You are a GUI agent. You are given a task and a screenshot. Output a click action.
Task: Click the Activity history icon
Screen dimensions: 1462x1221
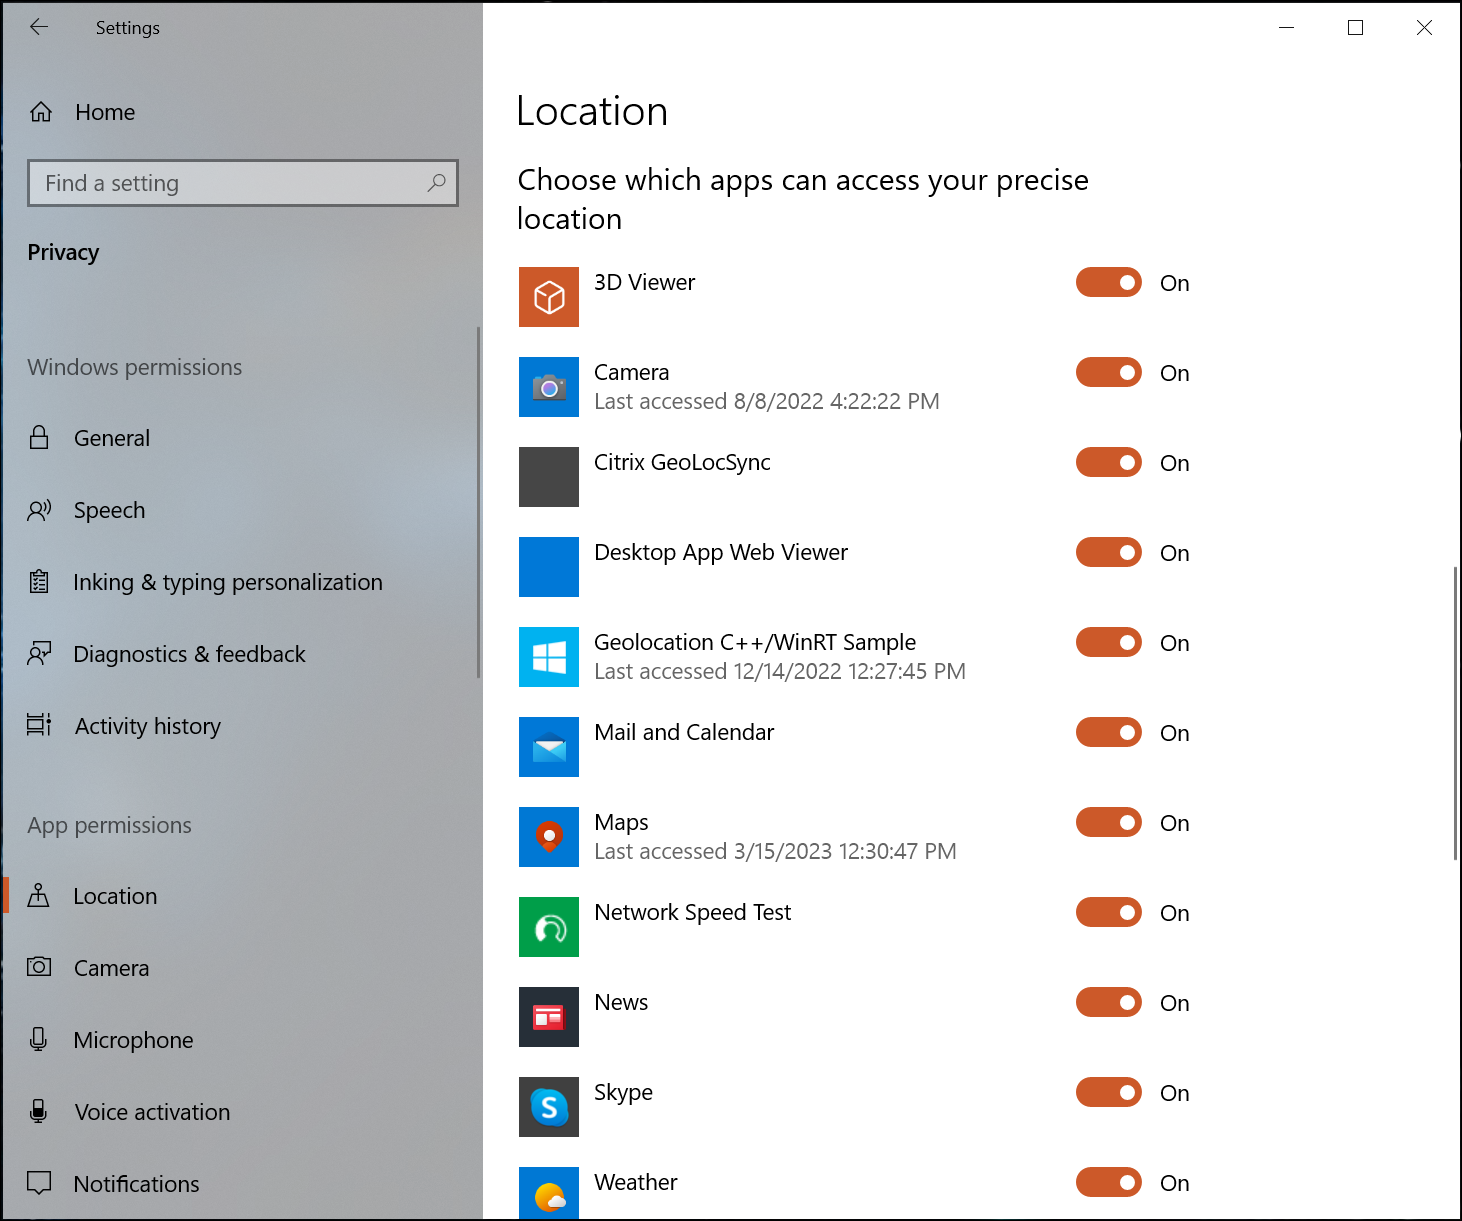pos(38,725)
